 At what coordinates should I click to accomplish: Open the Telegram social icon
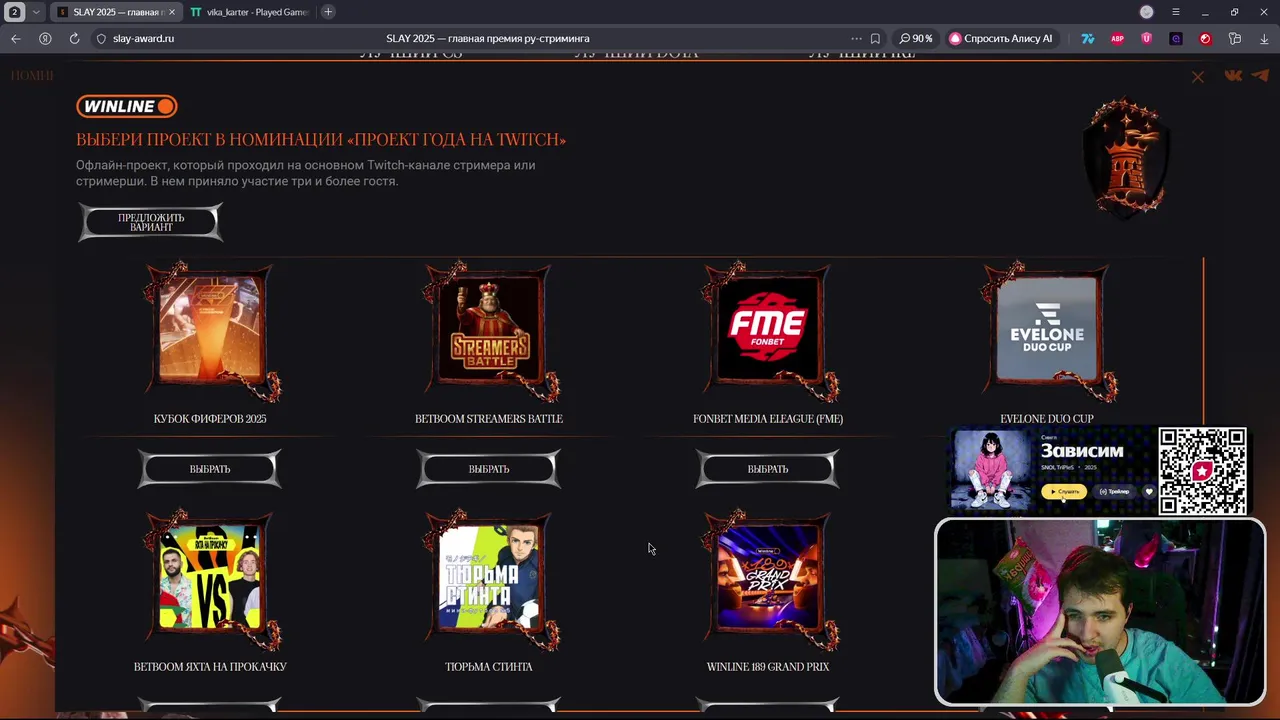[1260, 76]
